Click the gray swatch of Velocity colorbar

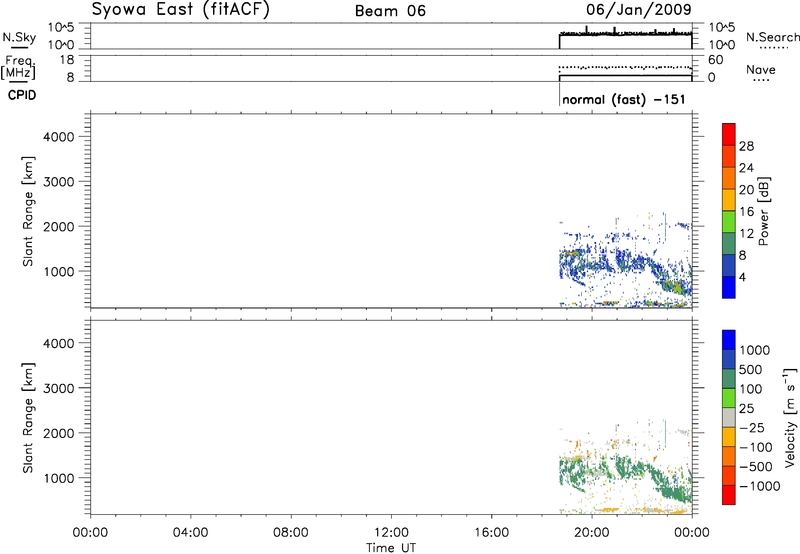pos(729,417)
